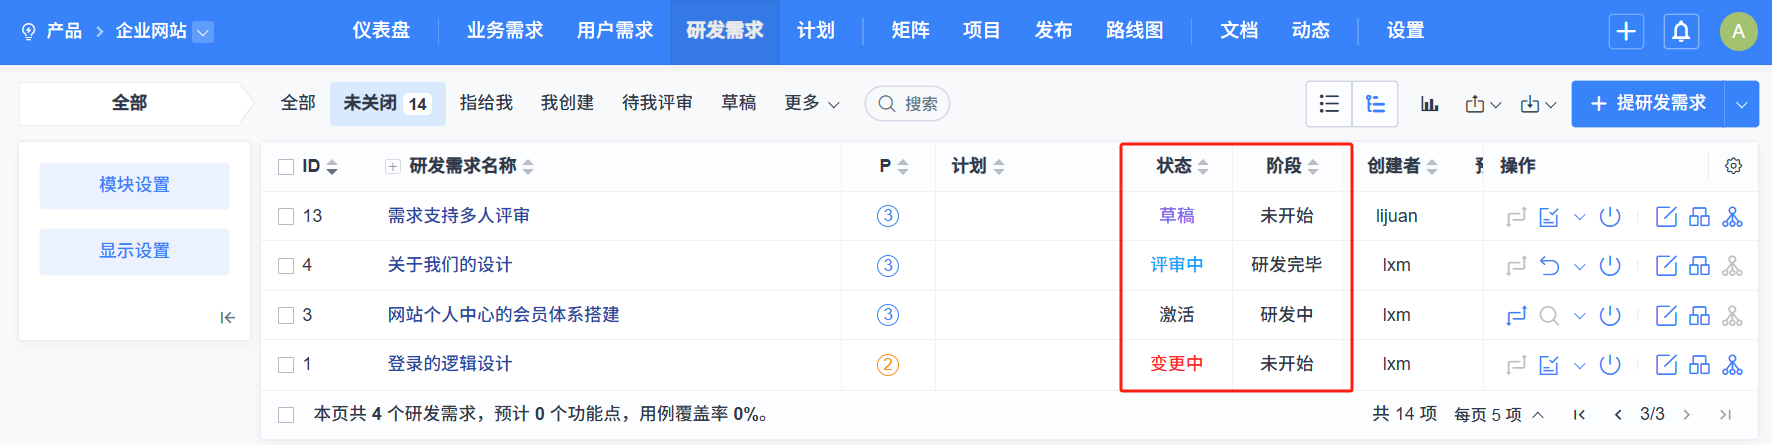The height and width of the screenshot is (445, 1772).
Task: Click the 搜索 search field
Action: tap(907, 104)
